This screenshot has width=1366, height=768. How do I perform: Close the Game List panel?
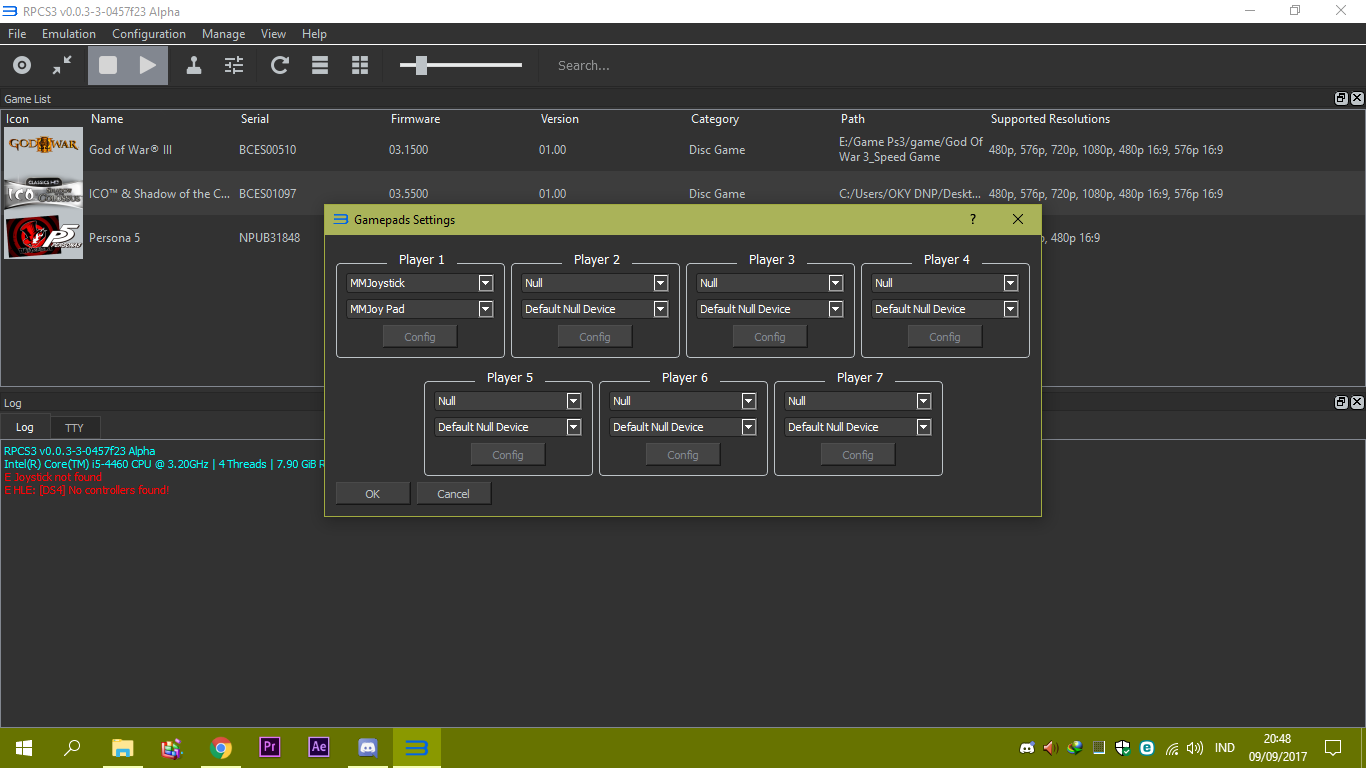[x=1357, y=98]
